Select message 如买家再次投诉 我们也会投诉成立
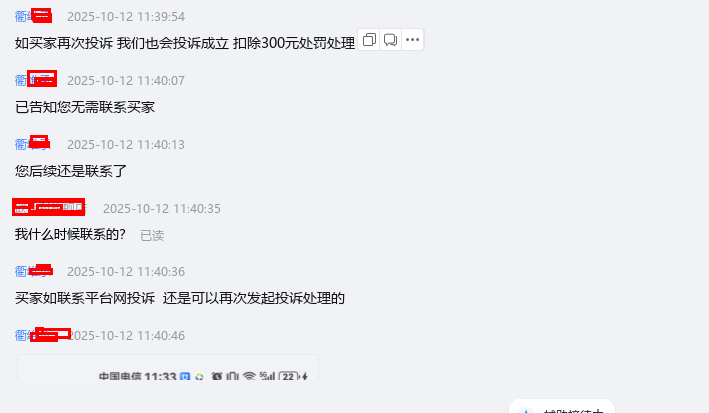Image resolution: width=709 pixels, height=413 pixels. pyautogui.click(x=185, y=43)
